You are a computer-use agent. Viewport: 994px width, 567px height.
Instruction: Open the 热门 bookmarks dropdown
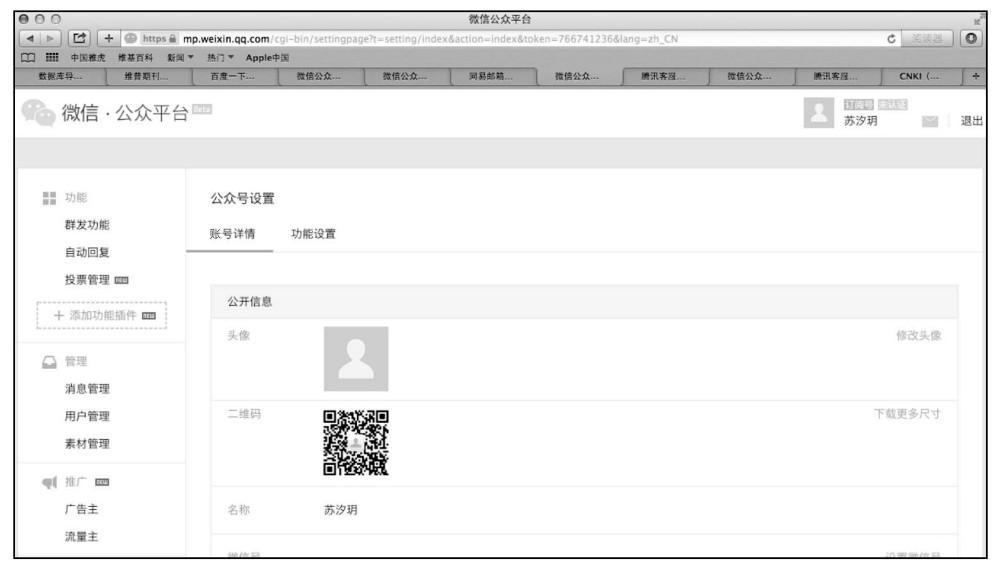(x=220, y=58)
